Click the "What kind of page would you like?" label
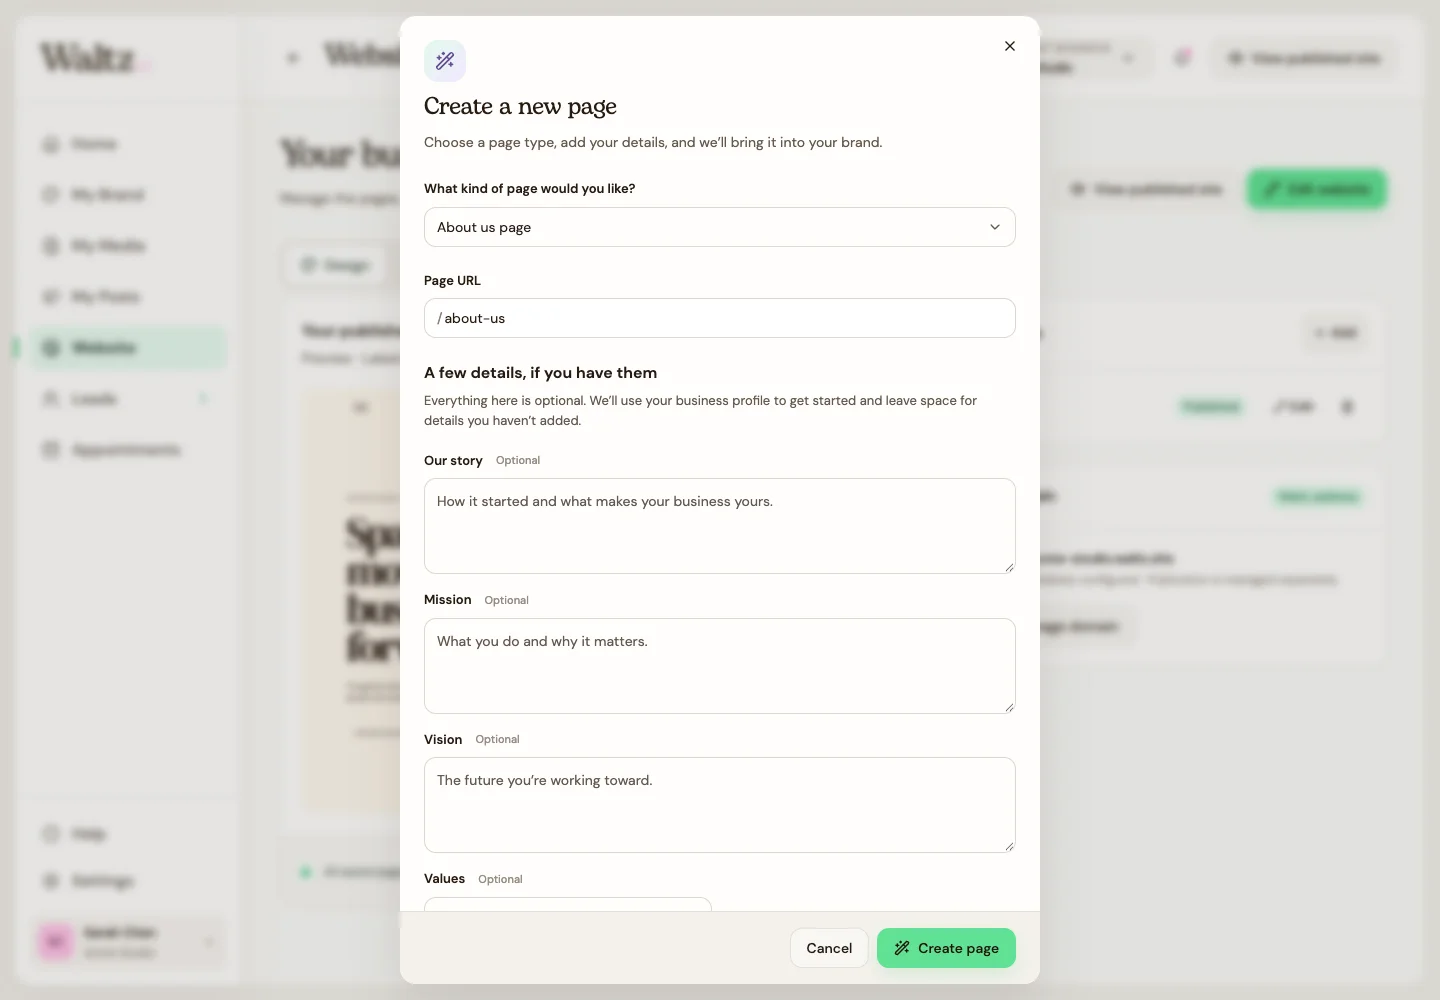The width and height of the screenshot is (1440, 1000). click(529, 188)
